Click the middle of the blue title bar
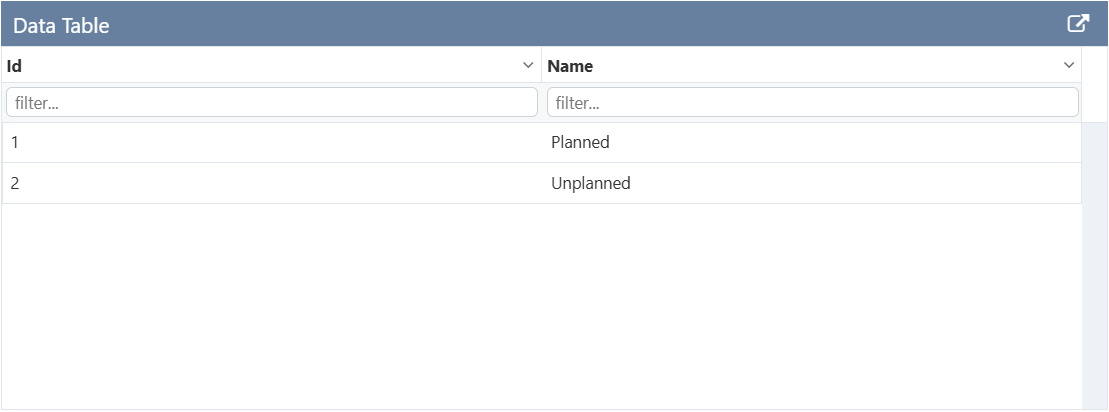This screenshot has width=1109, height=412. (x=554, y=24)
